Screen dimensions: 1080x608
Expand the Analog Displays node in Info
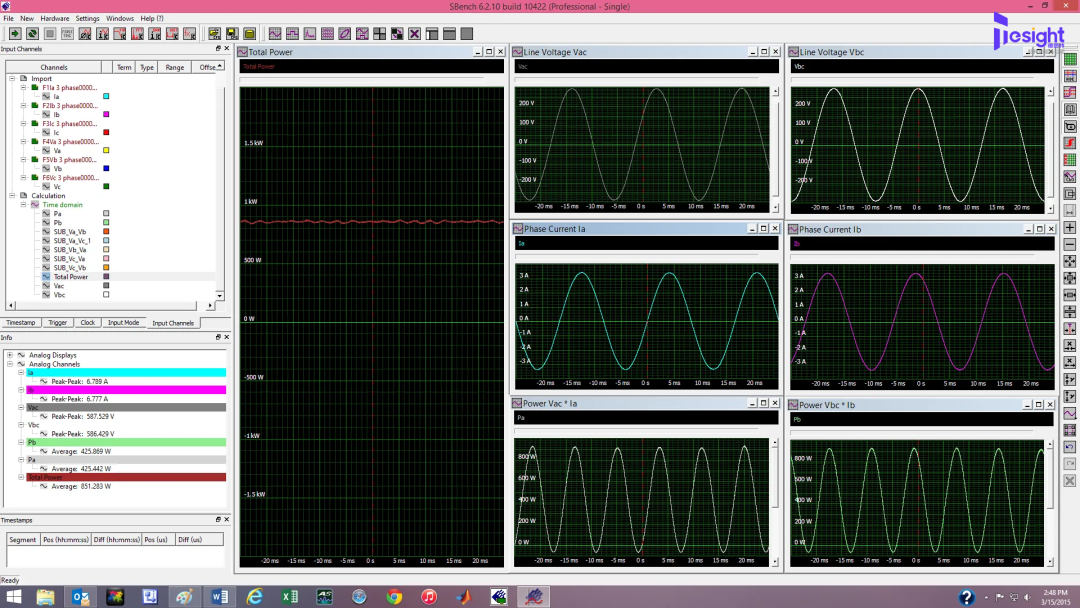[x=10, y=355]
